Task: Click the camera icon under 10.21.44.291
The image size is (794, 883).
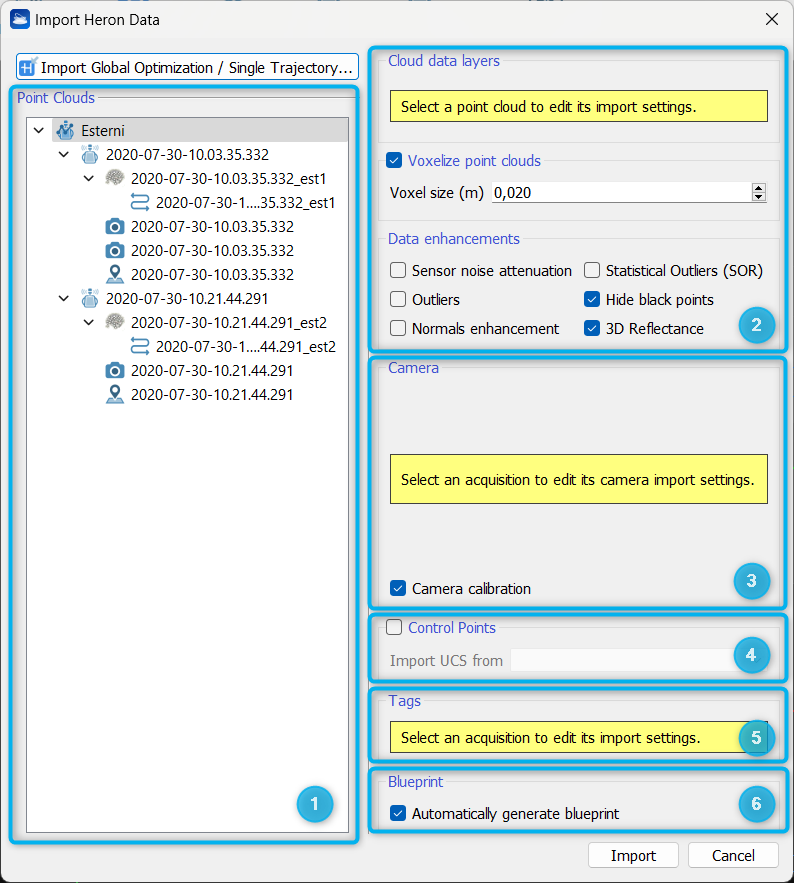Action: coord(115,370)
